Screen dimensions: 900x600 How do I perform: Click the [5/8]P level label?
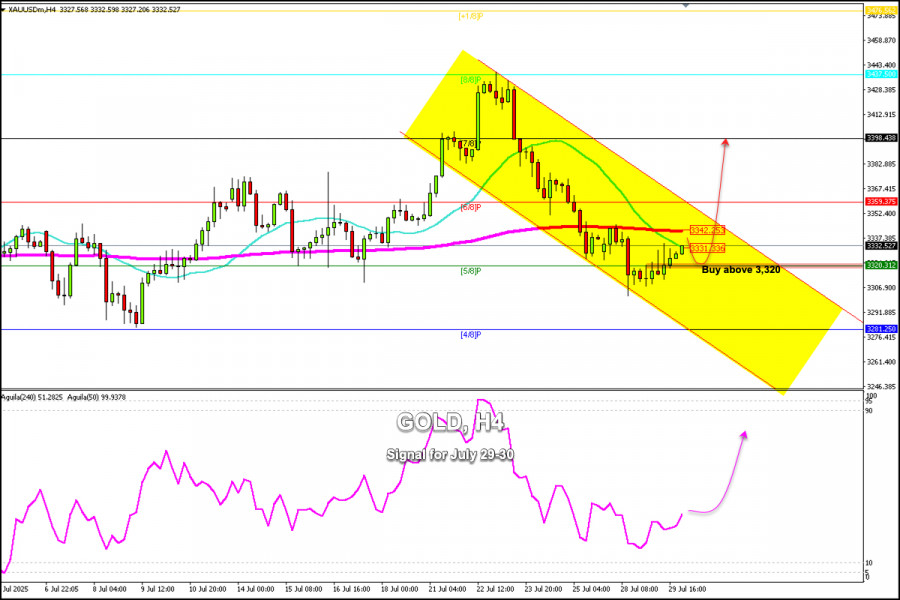pos(470,271)
